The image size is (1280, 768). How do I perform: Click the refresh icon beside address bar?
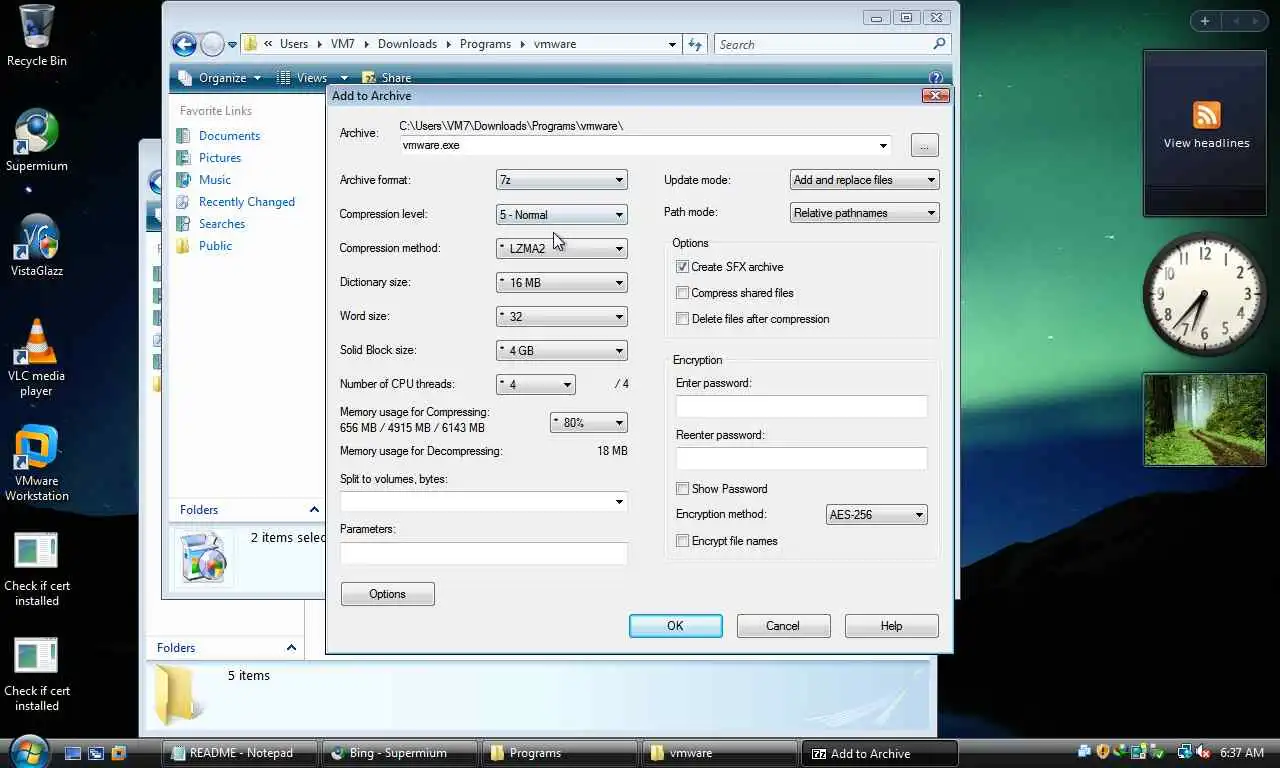(x=695, y=44)
